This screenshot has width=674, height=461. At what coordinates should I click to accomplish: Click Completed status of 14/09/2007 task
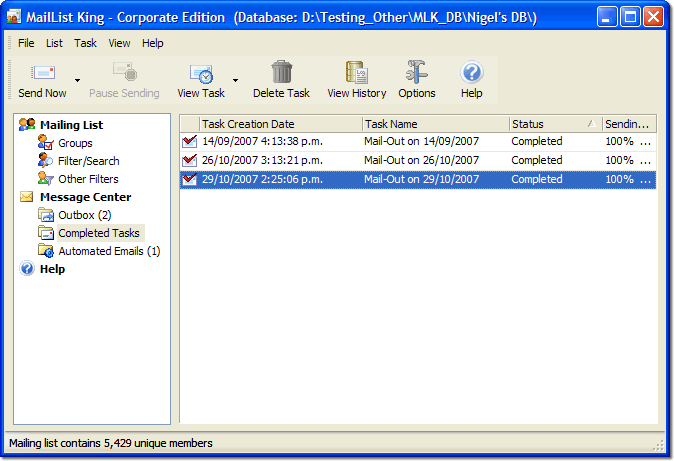click(x=537, y=141)
